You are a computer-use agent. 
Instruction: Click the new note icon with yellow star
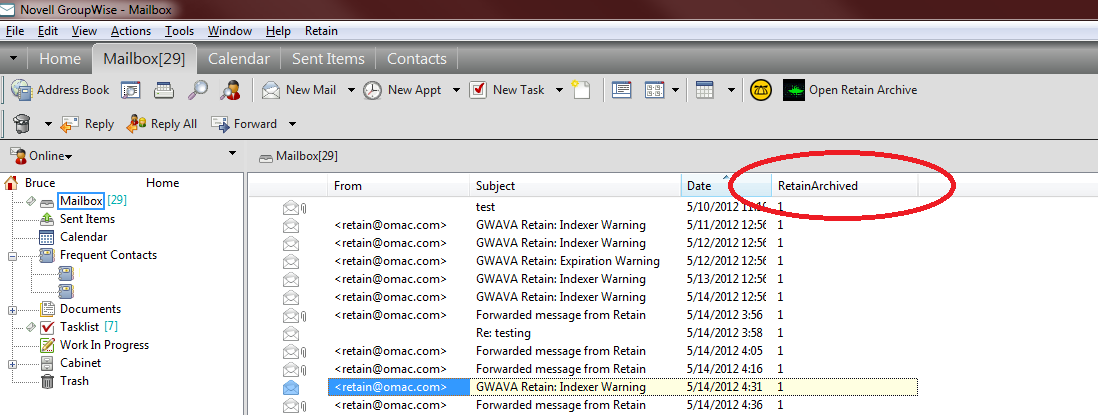[581, 90]
